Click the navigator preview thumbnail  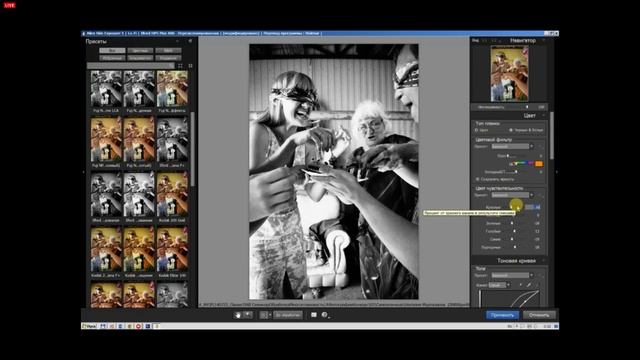tap(509, 74)
